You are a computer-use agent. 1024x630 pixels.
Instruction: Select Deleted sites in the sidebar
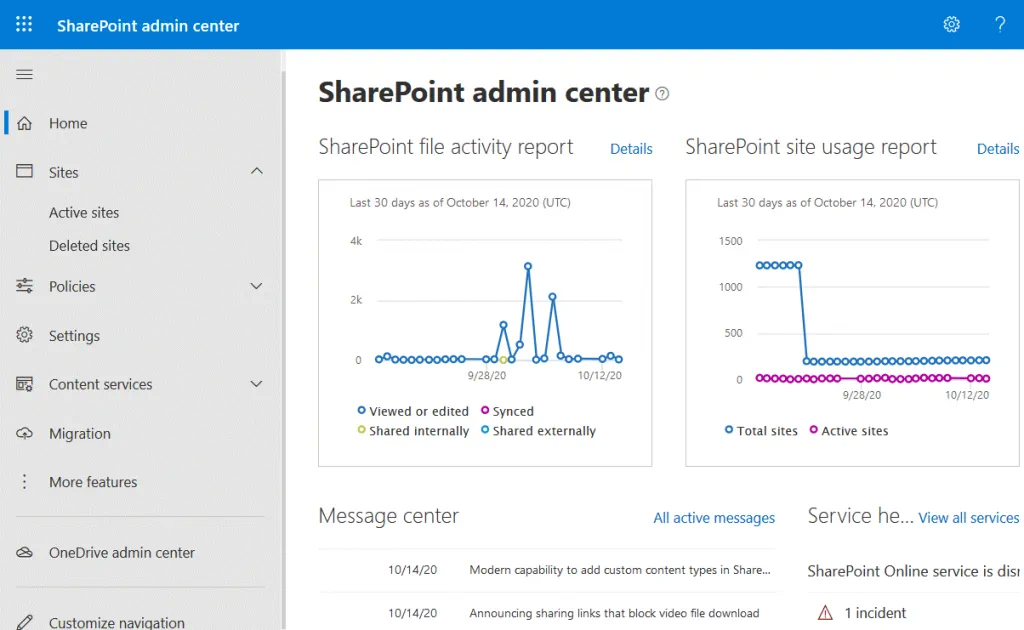(89, 245)
